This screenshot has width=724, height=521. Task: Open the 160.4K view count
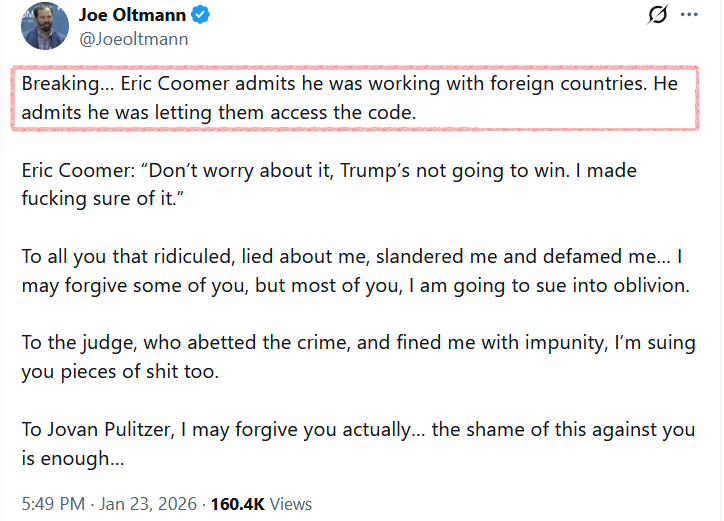(237, 504)
